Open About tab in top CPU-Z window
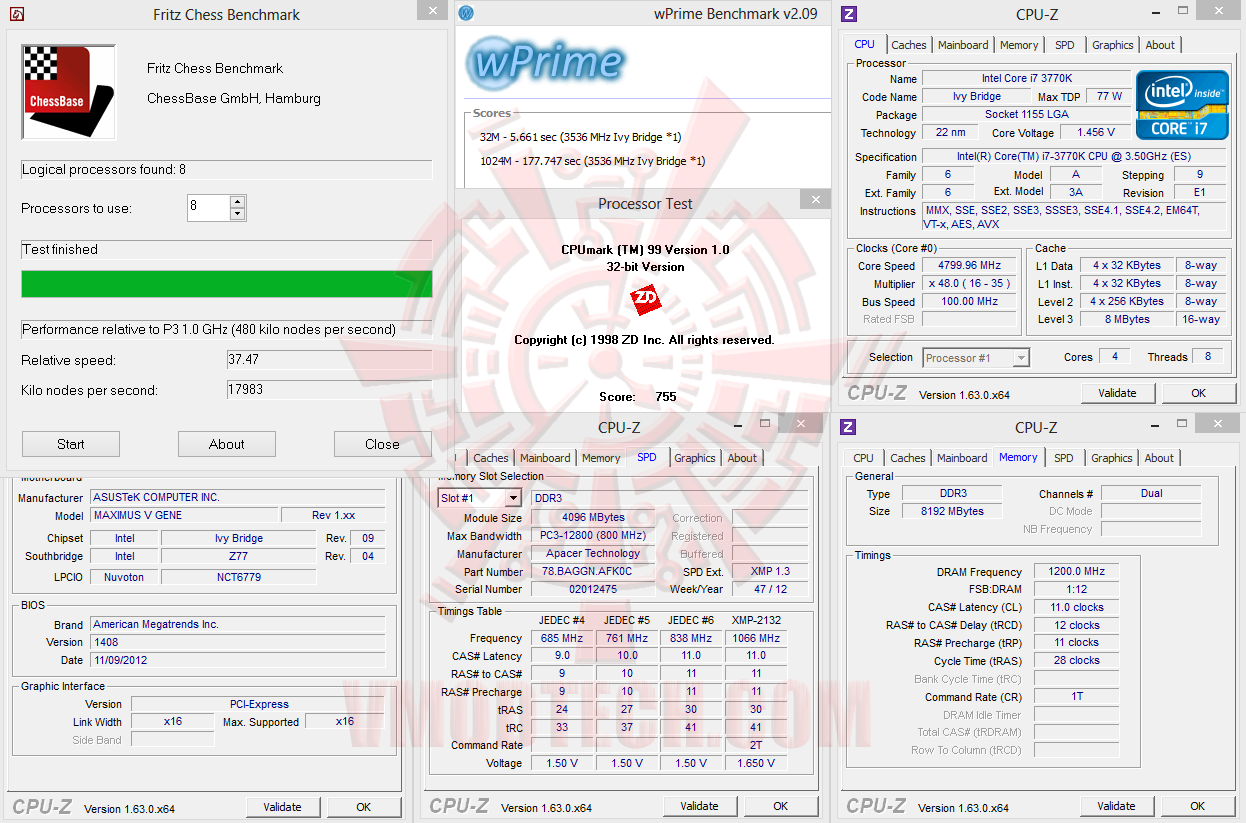This screenshot has height=823, width=1246. coord(1160,45)
